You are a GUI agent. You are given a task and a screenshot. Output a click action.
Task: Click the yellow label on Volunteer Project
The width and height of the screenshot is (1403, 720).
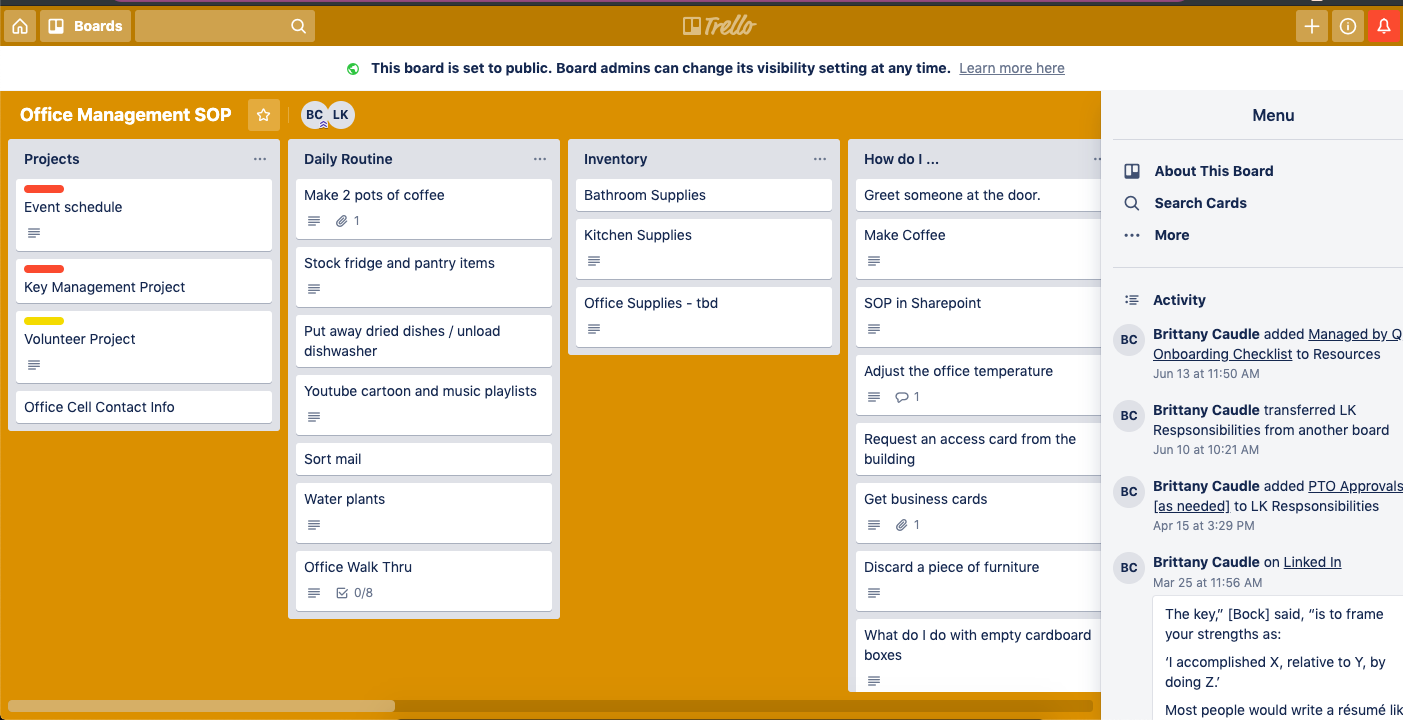point(44,321)
